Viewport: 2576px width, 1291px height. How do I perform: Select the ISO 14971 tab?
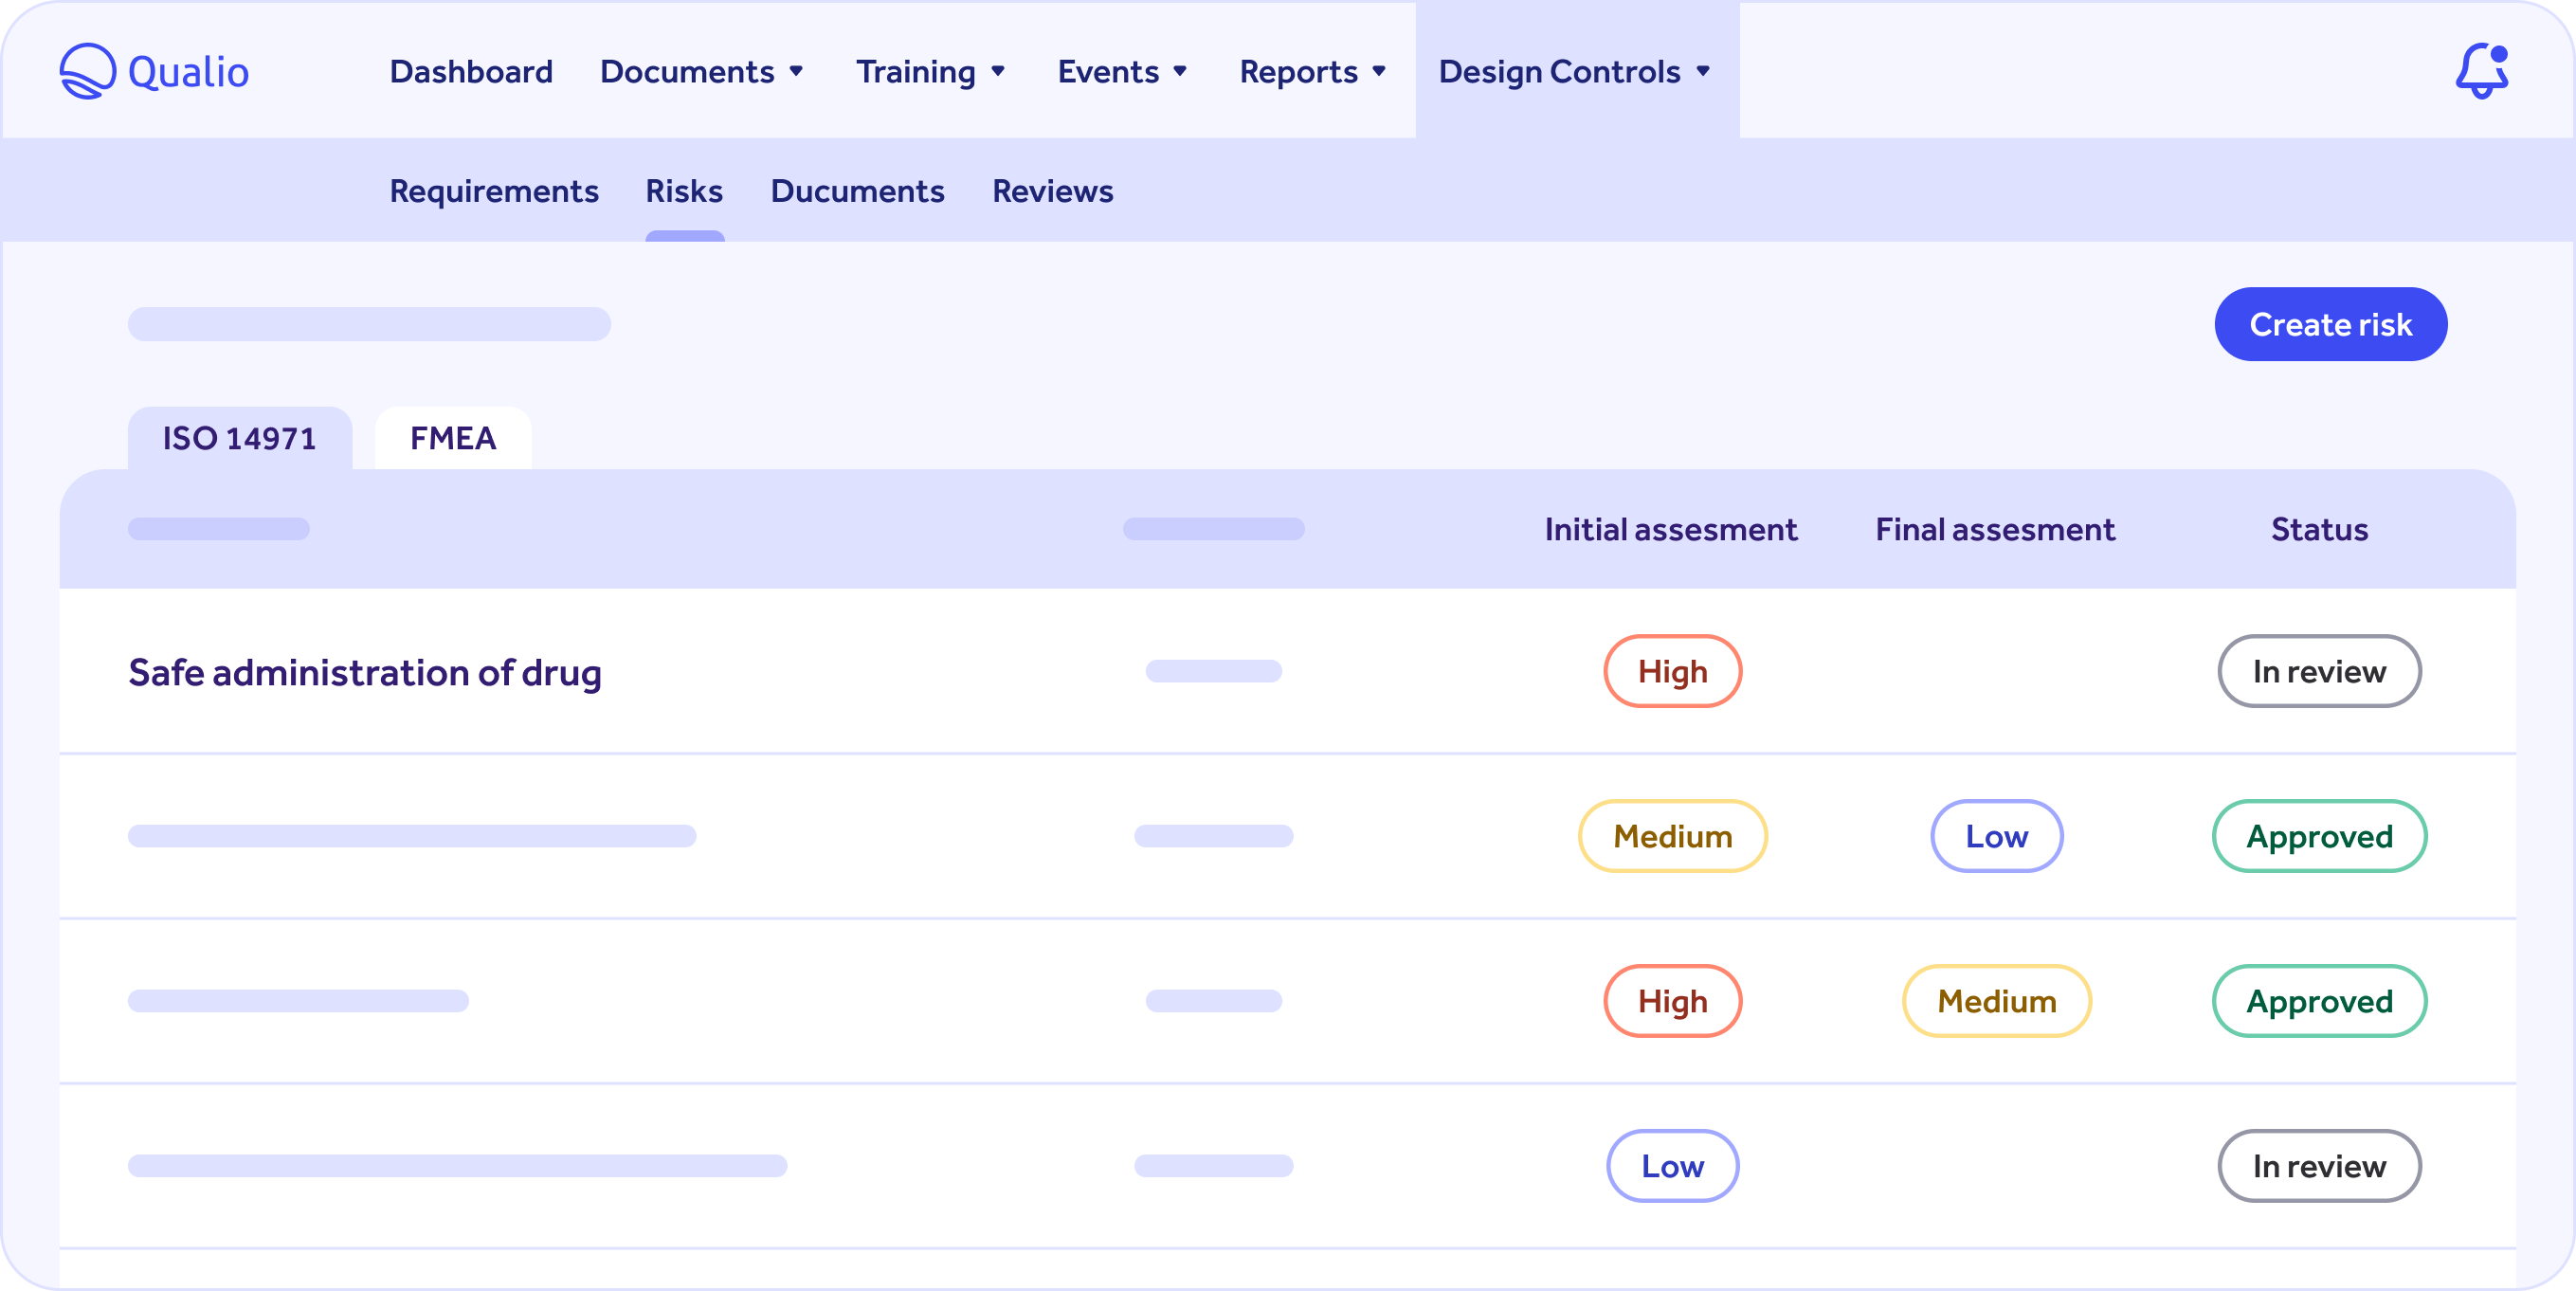[239, 437]
